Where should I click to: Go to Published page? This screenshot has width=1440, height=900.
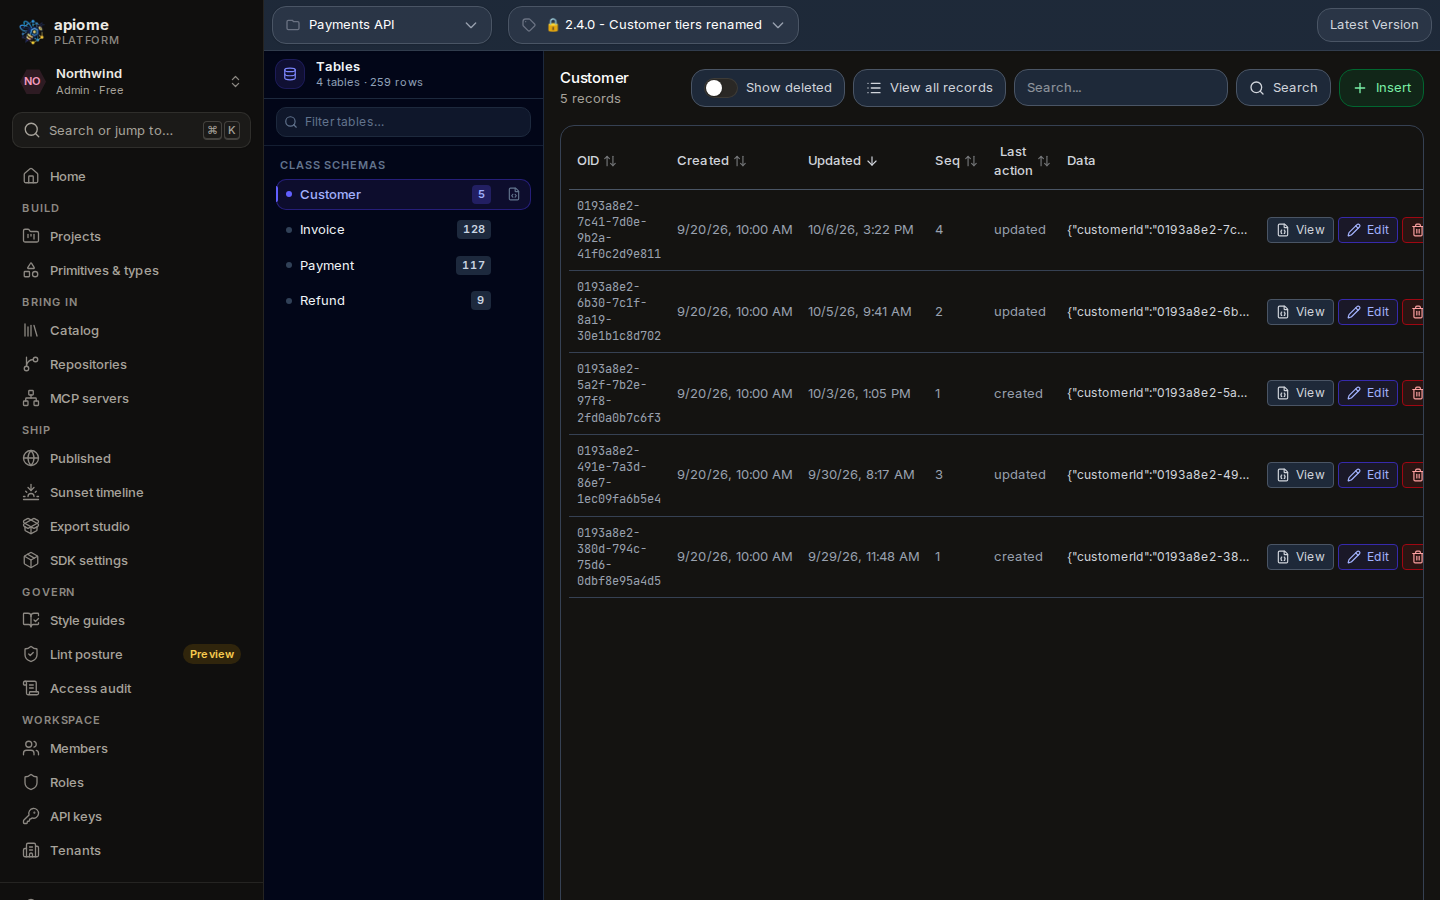point(131,459)
